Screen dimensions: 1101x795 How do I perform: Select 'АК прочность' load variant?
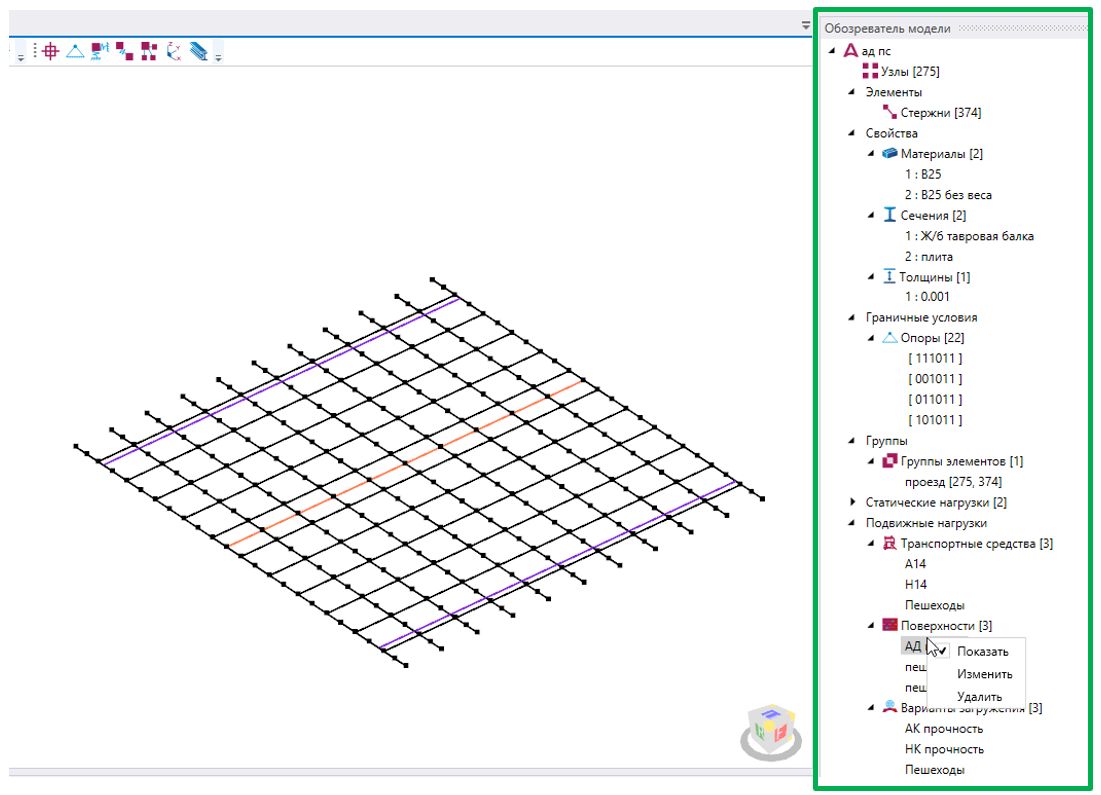click(944, 728)
